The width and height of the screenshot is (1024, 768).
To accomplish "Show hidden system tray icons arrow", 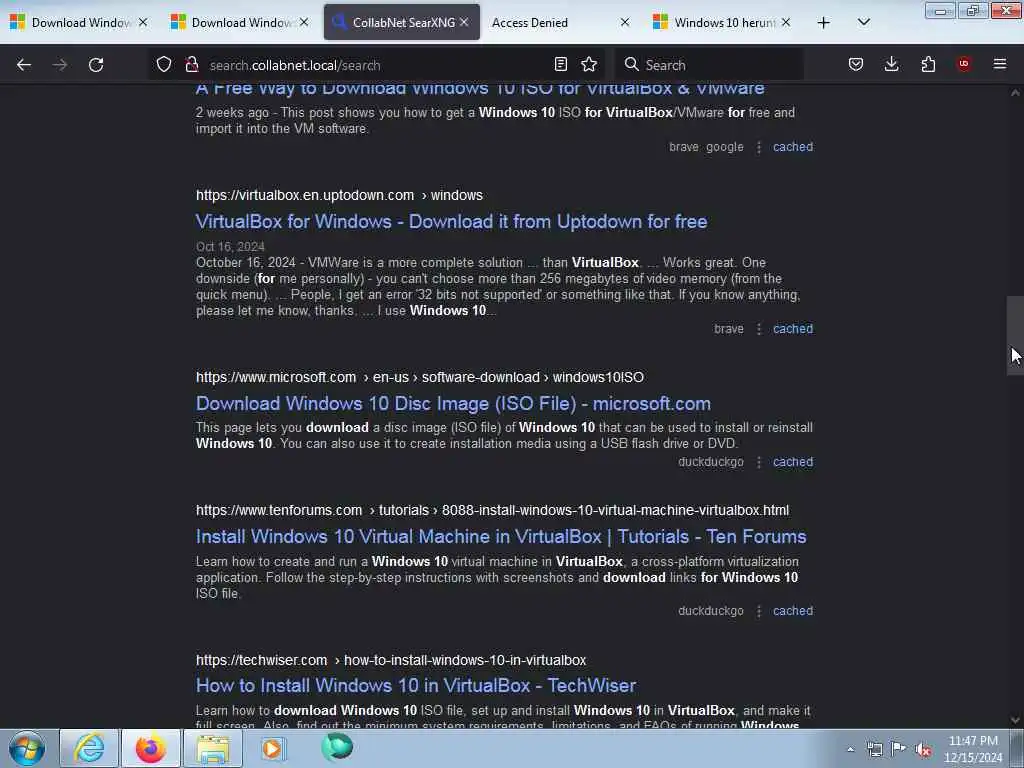I will pos(850,750).
